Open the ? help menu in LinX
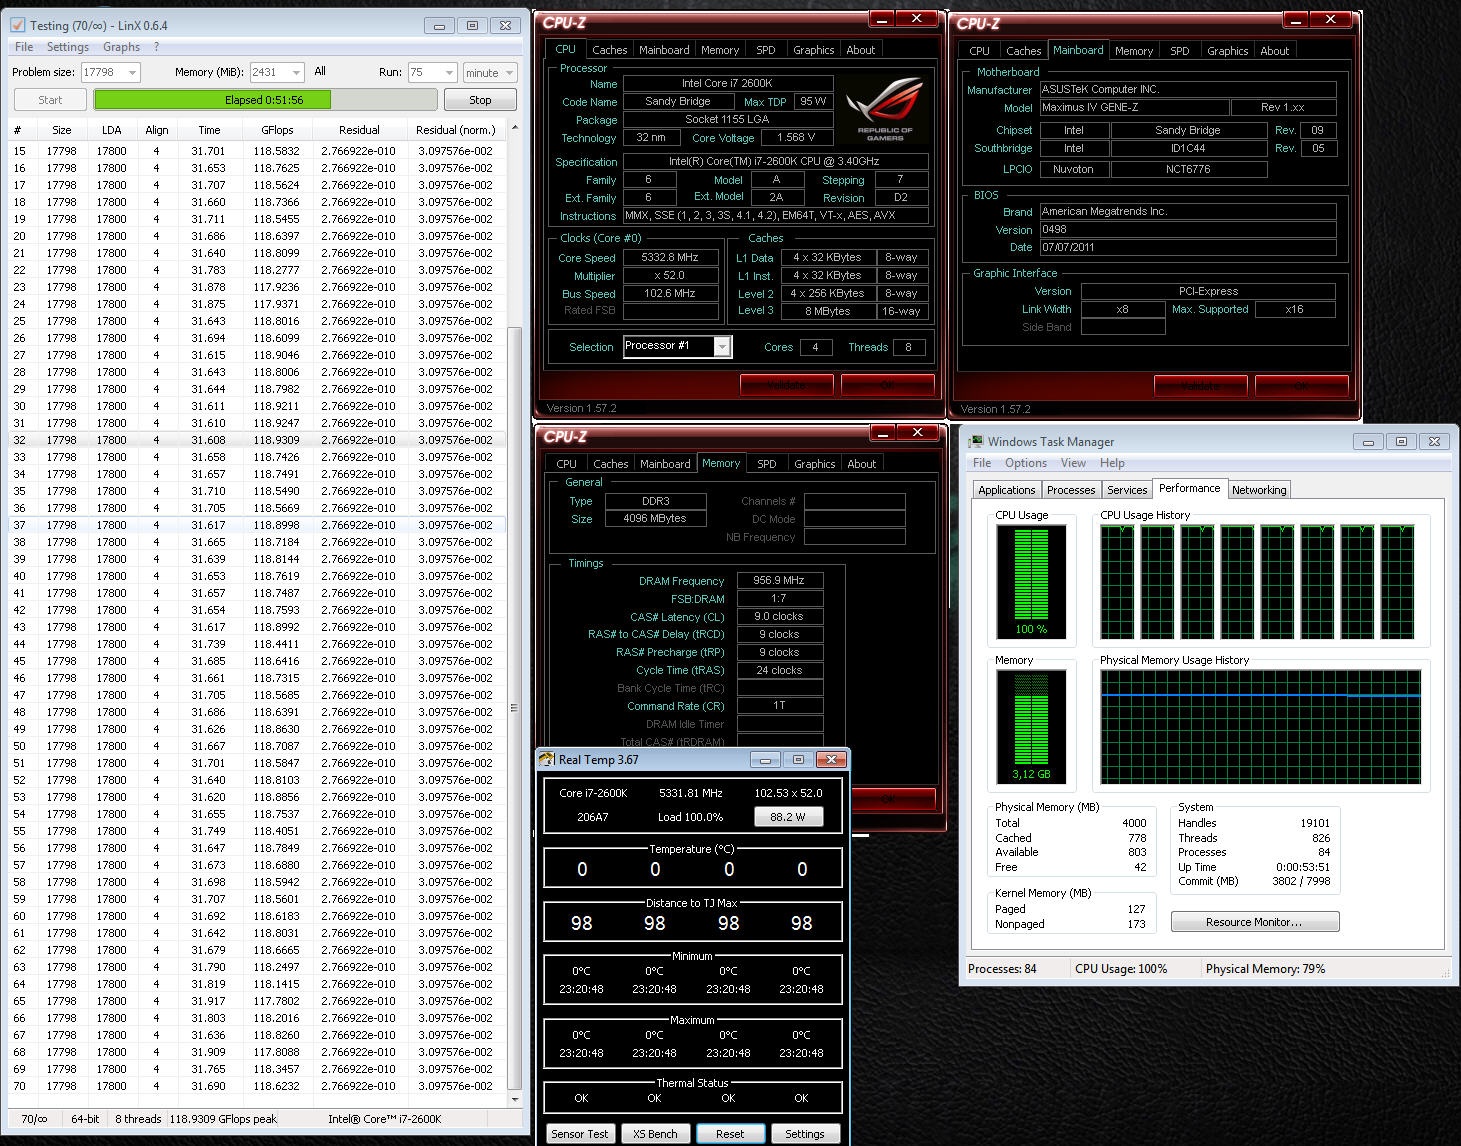1461x1146 pixels. pyautogui.click(x=156, y=47)
